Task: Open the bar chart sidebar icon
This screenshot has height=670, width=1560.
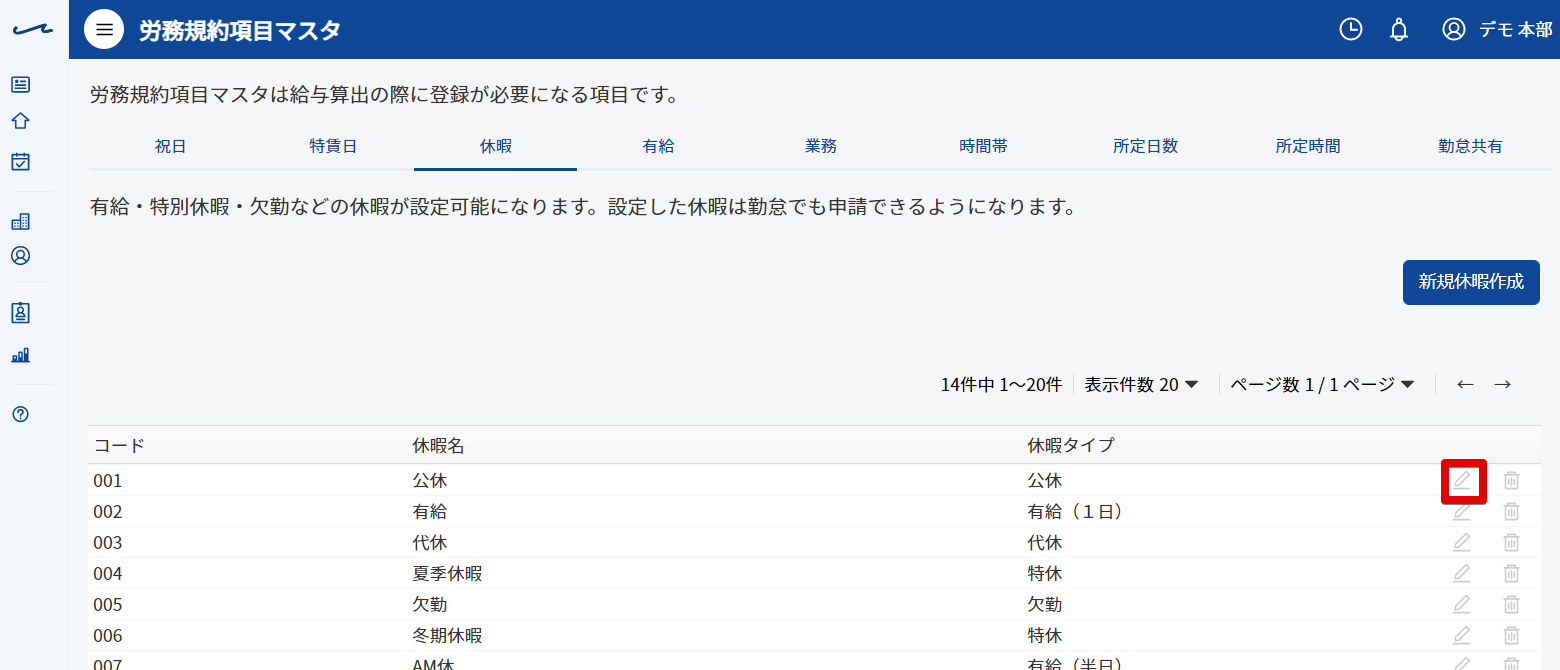Action: pyautogui.click(x=20, y=355)
